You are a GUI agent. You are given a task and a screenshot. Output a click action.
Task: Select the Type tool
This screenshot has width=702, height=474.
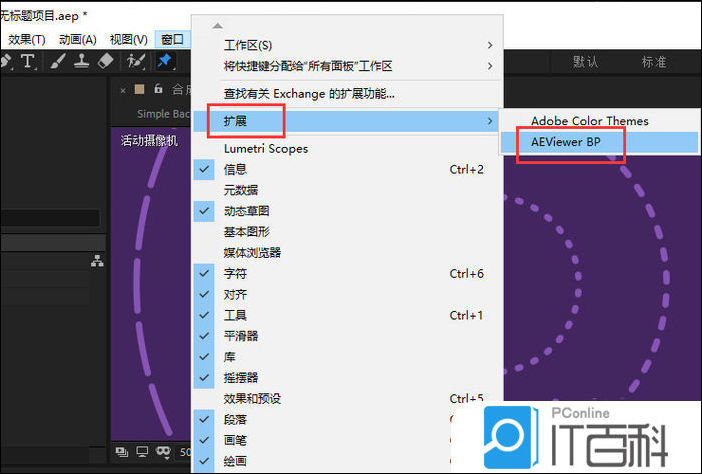pyautogui.click(x=28, y=61)
